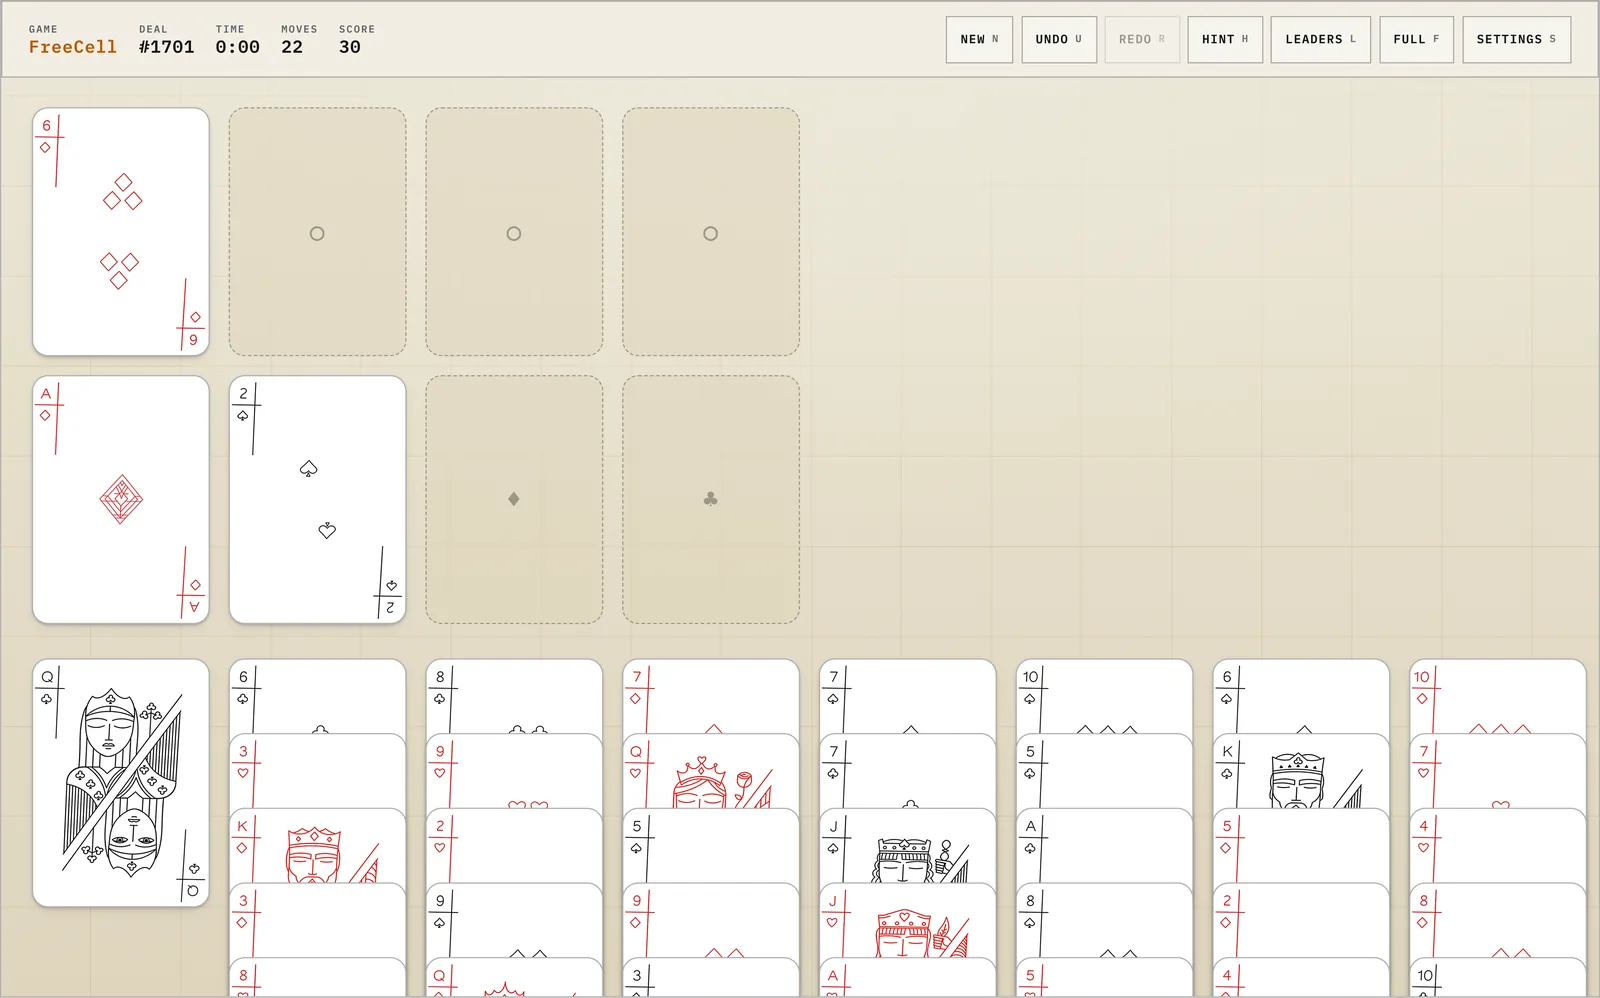The image size is (1600, 998).
Task: Select the 2 of diamonds card
Action: pos(1301,920)
